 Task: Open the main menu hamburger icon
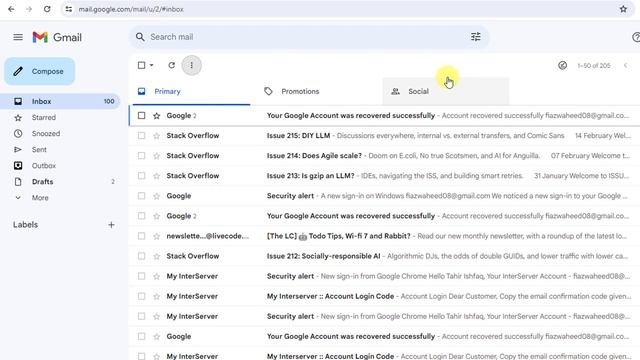18,37
